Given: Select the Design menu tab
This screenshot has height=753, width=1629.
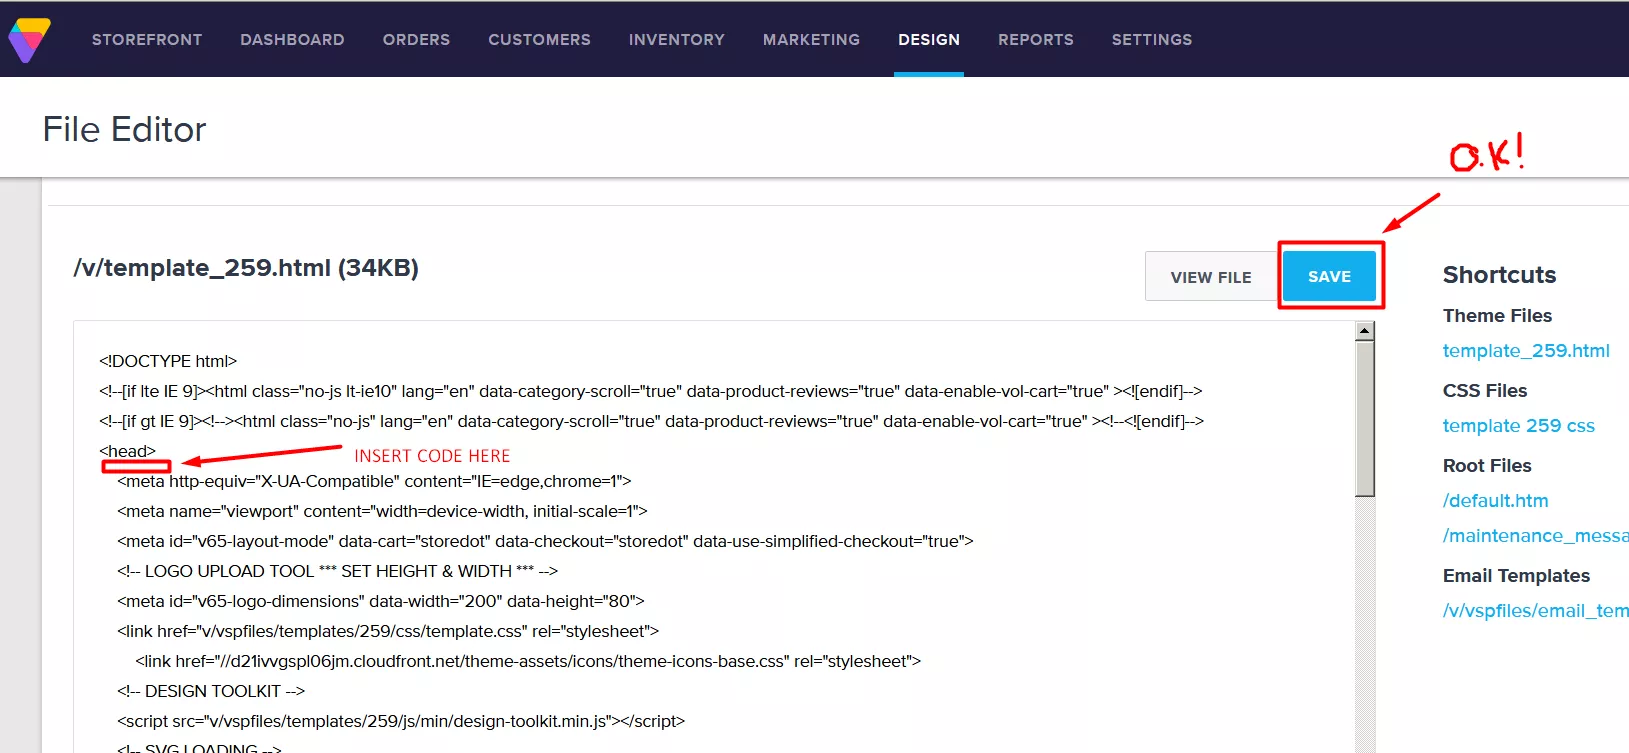Looking at the screenshot, I should [x=929, y=40].
